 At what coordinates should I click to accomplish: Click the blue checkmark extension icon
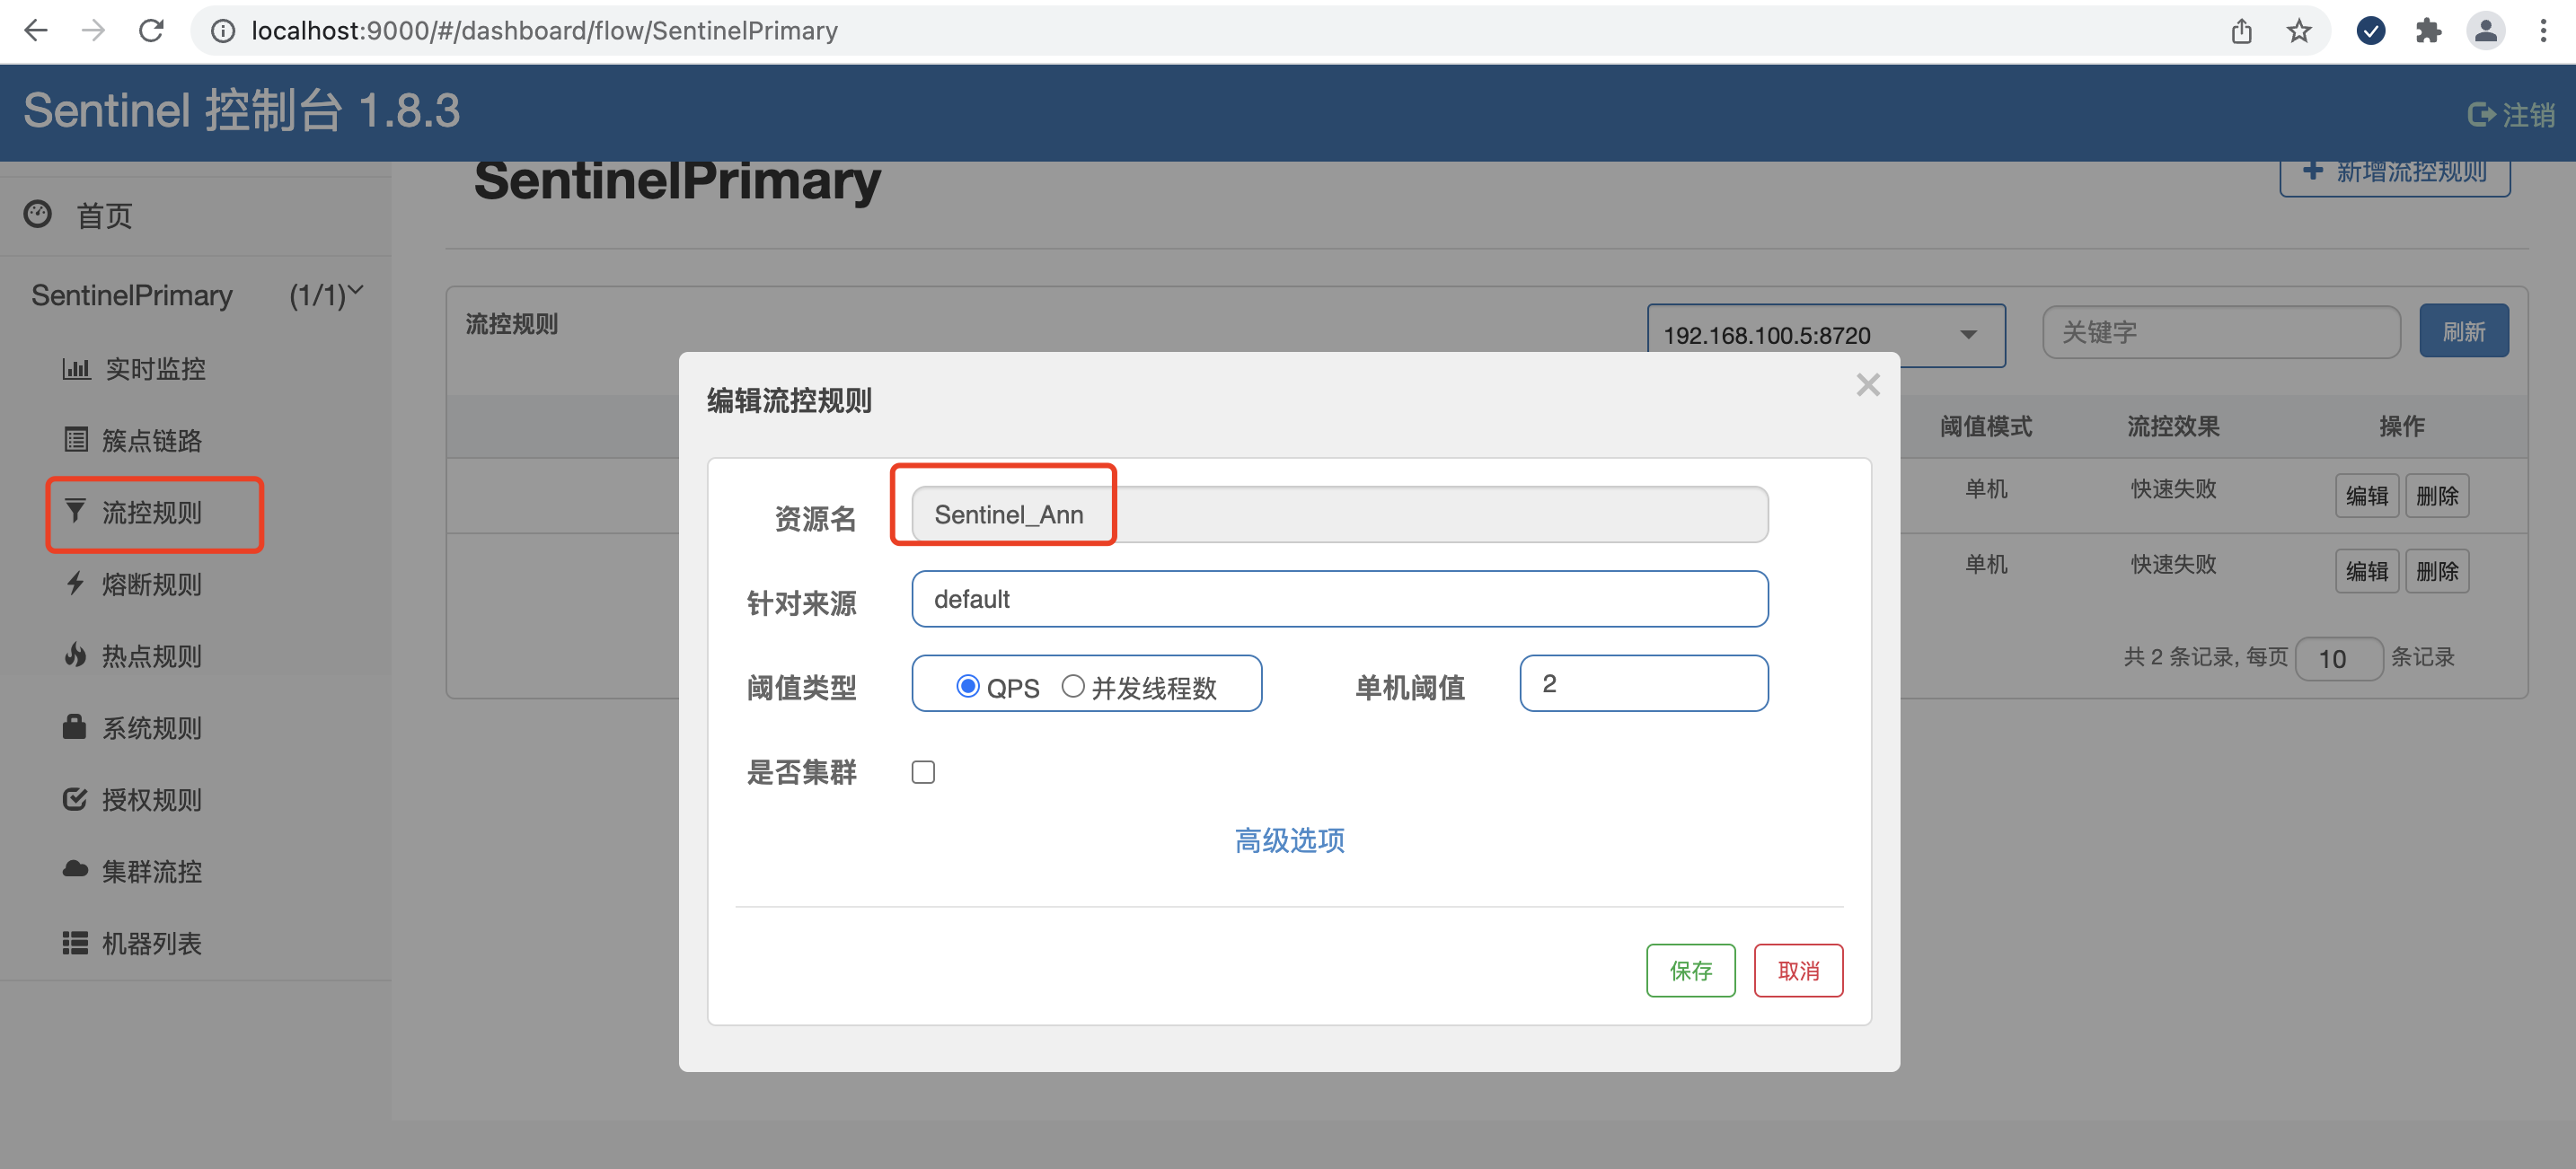2371,31
